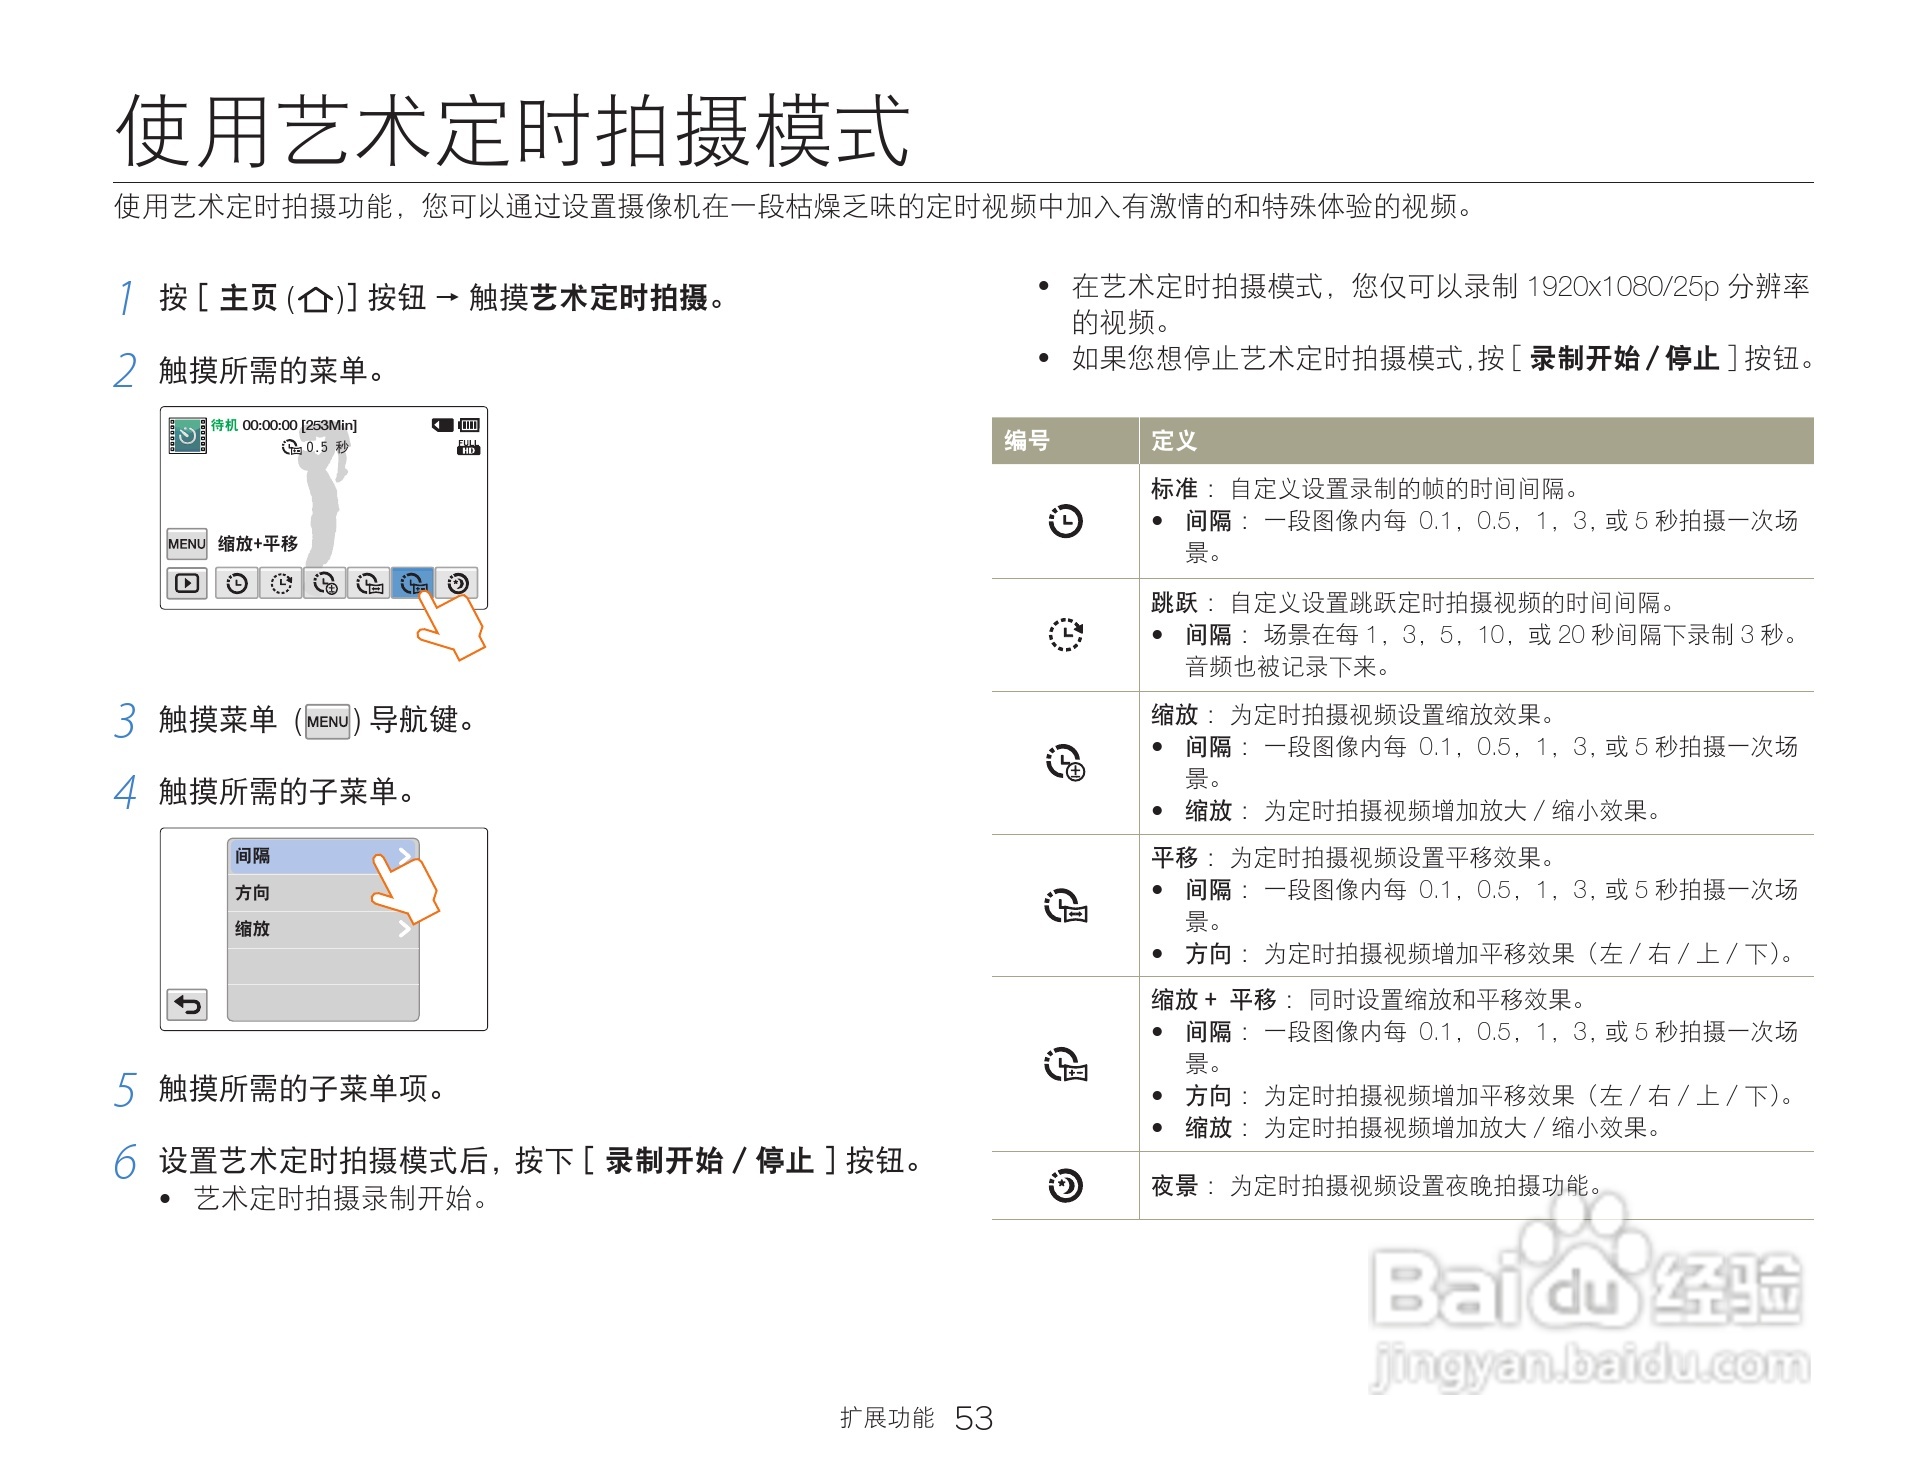The image size is (1928, 1474).
Task: Tap the playback icon in the camera screen's icon row
Action: coord(187,583)
